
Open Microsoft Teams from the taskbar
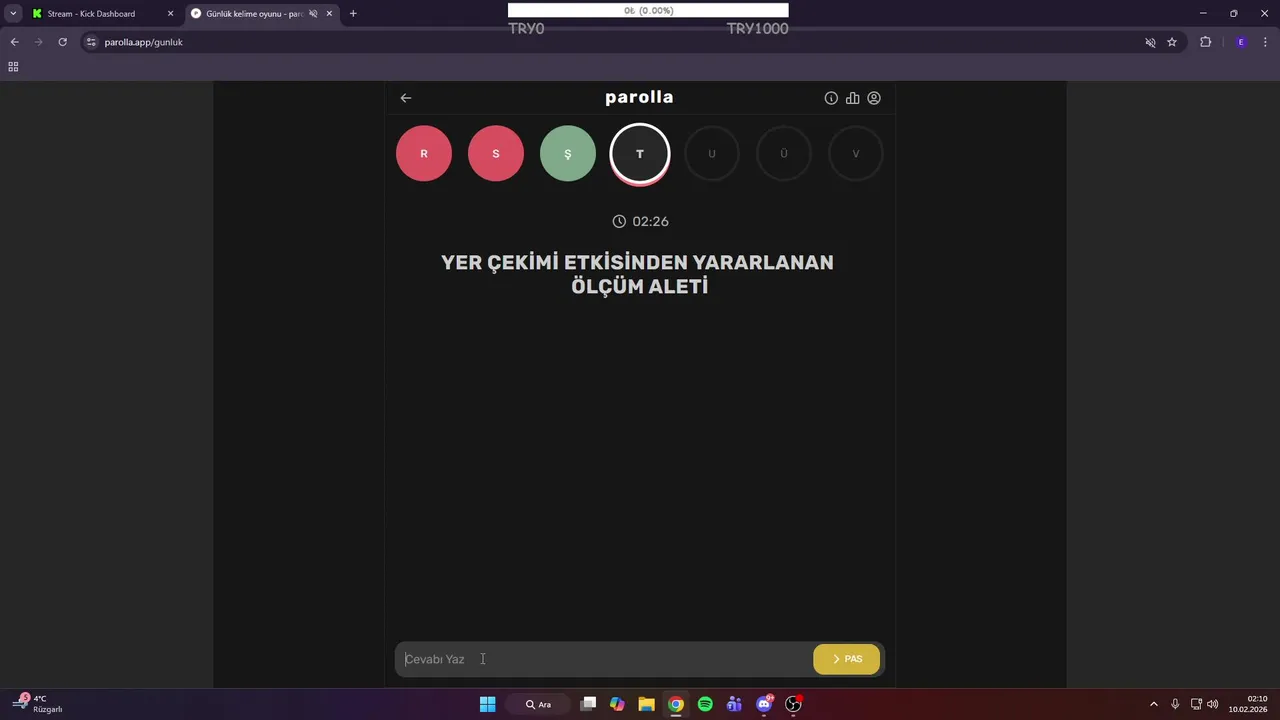click(x=734, y=704)
